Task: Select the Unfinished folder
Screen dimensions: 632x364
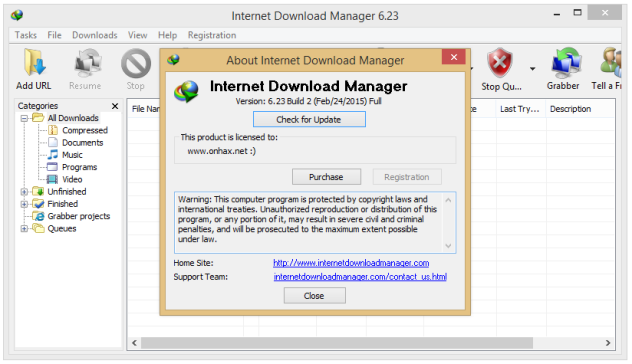Action: [x=67, y=191]
